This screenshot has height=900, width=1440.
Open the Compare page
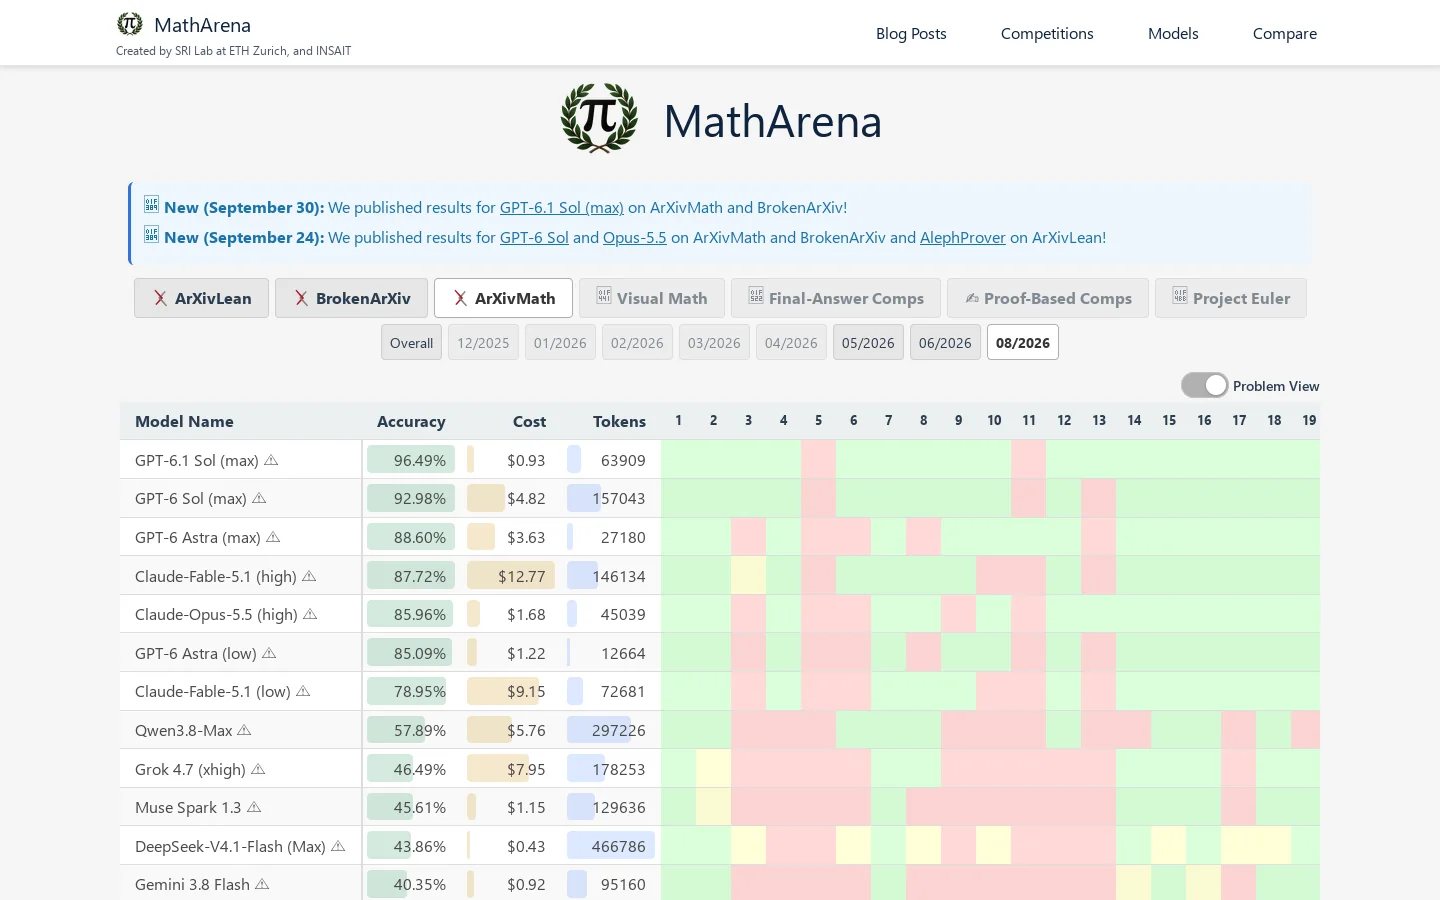(x=1285, y=33)
